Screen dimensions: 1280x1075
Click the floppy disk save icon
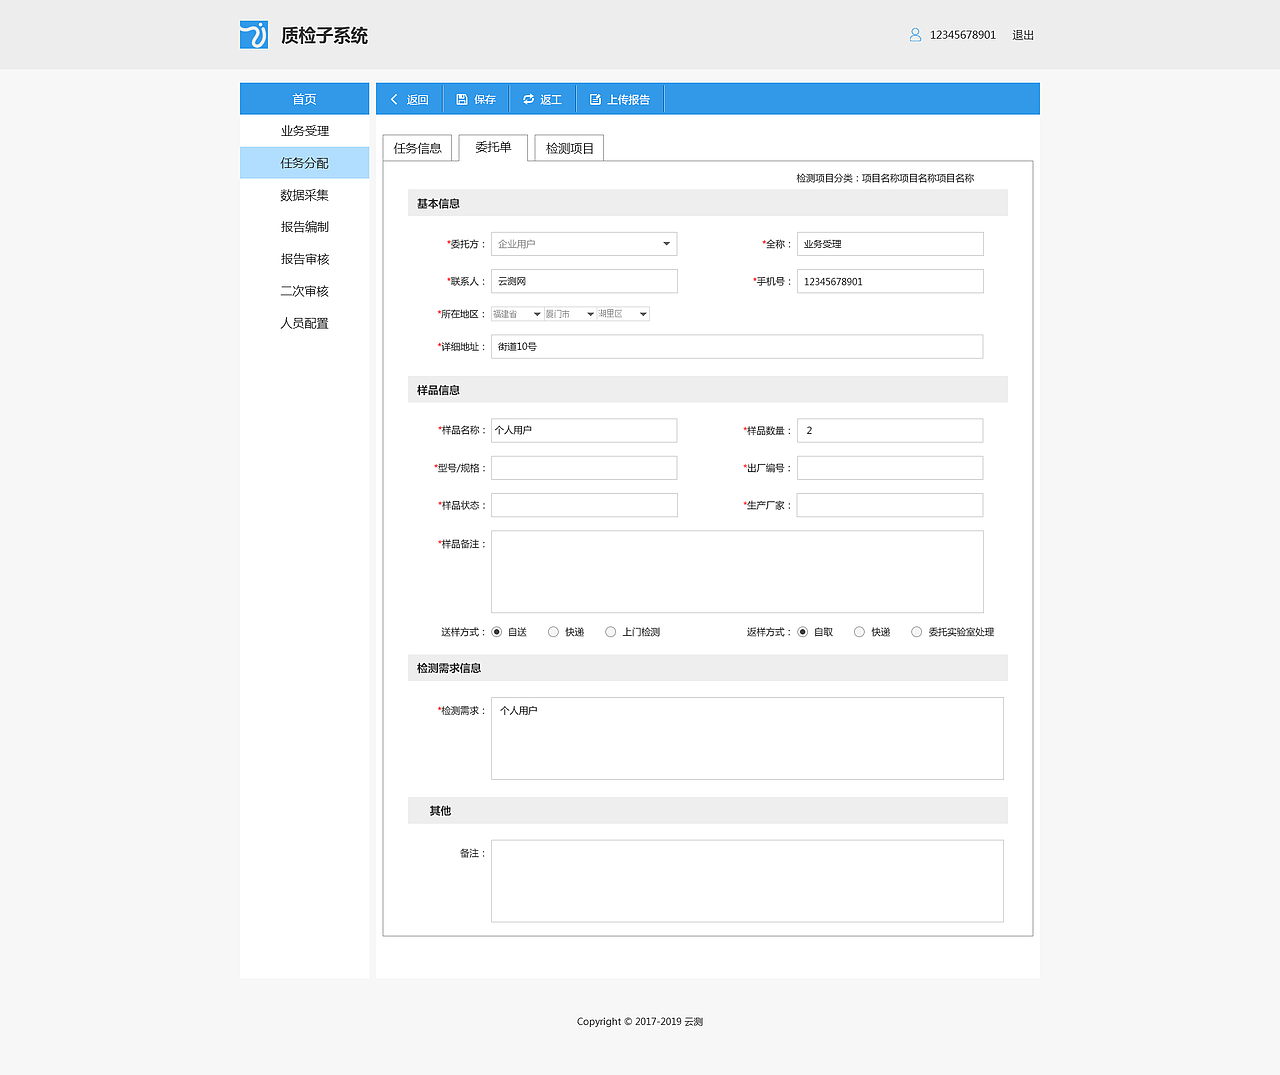pyautogui.click(x=462, y=100)
